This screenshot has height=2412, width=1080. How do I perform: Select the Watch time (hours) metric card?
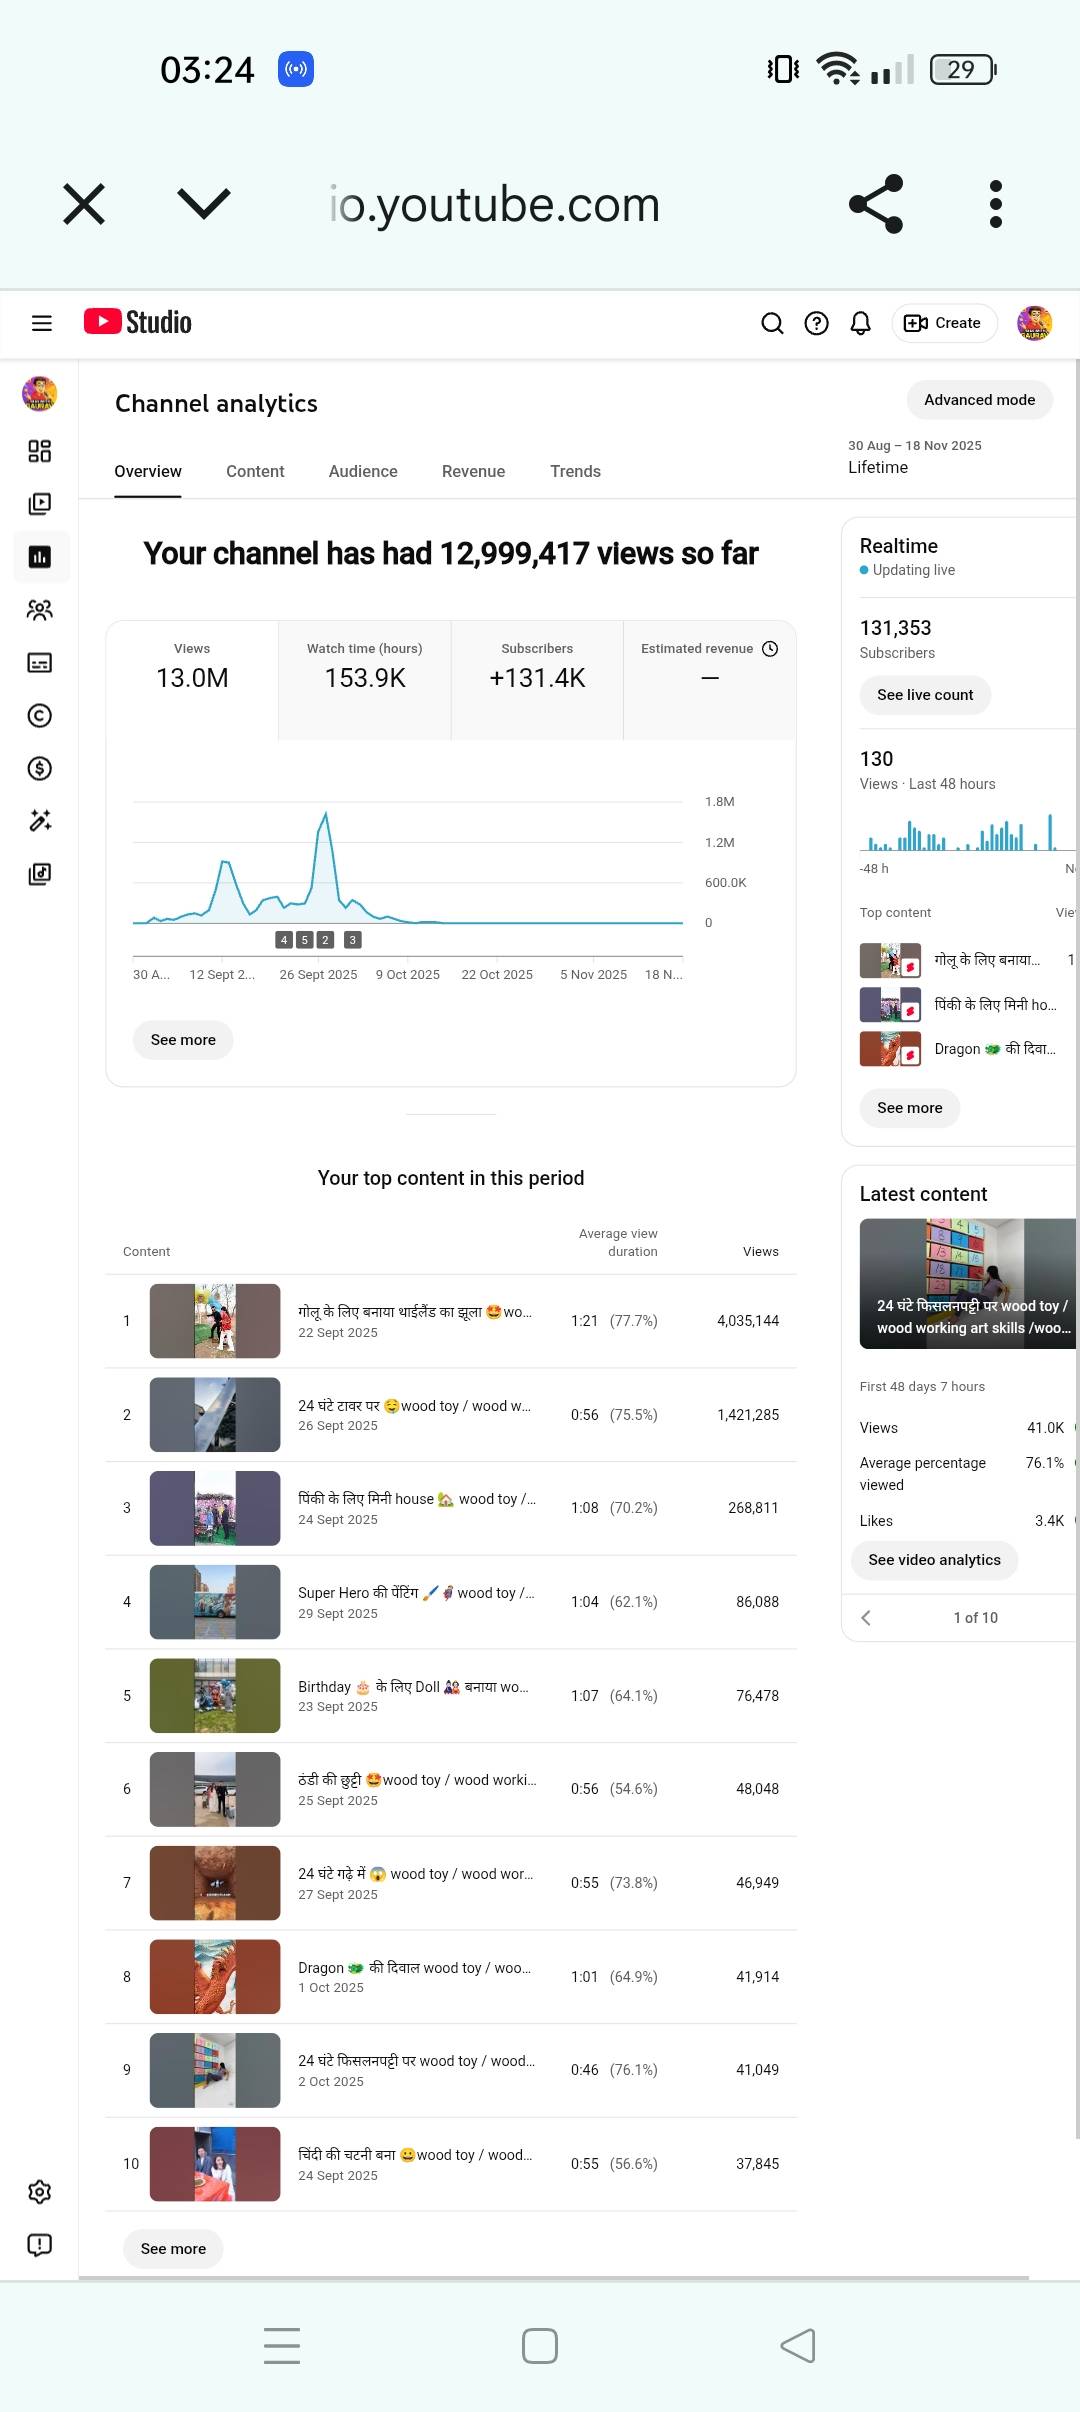pyautogui.click(x=365, y=680)
